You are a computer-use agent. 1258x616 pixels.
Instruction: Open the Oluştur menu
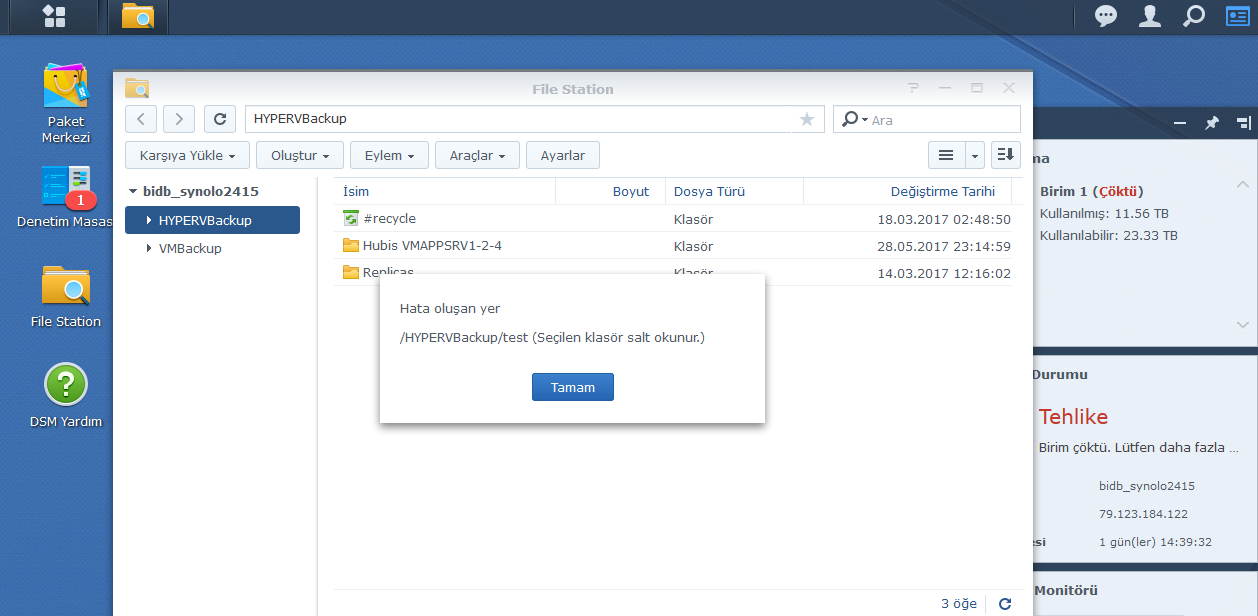(x=300, y=155)
